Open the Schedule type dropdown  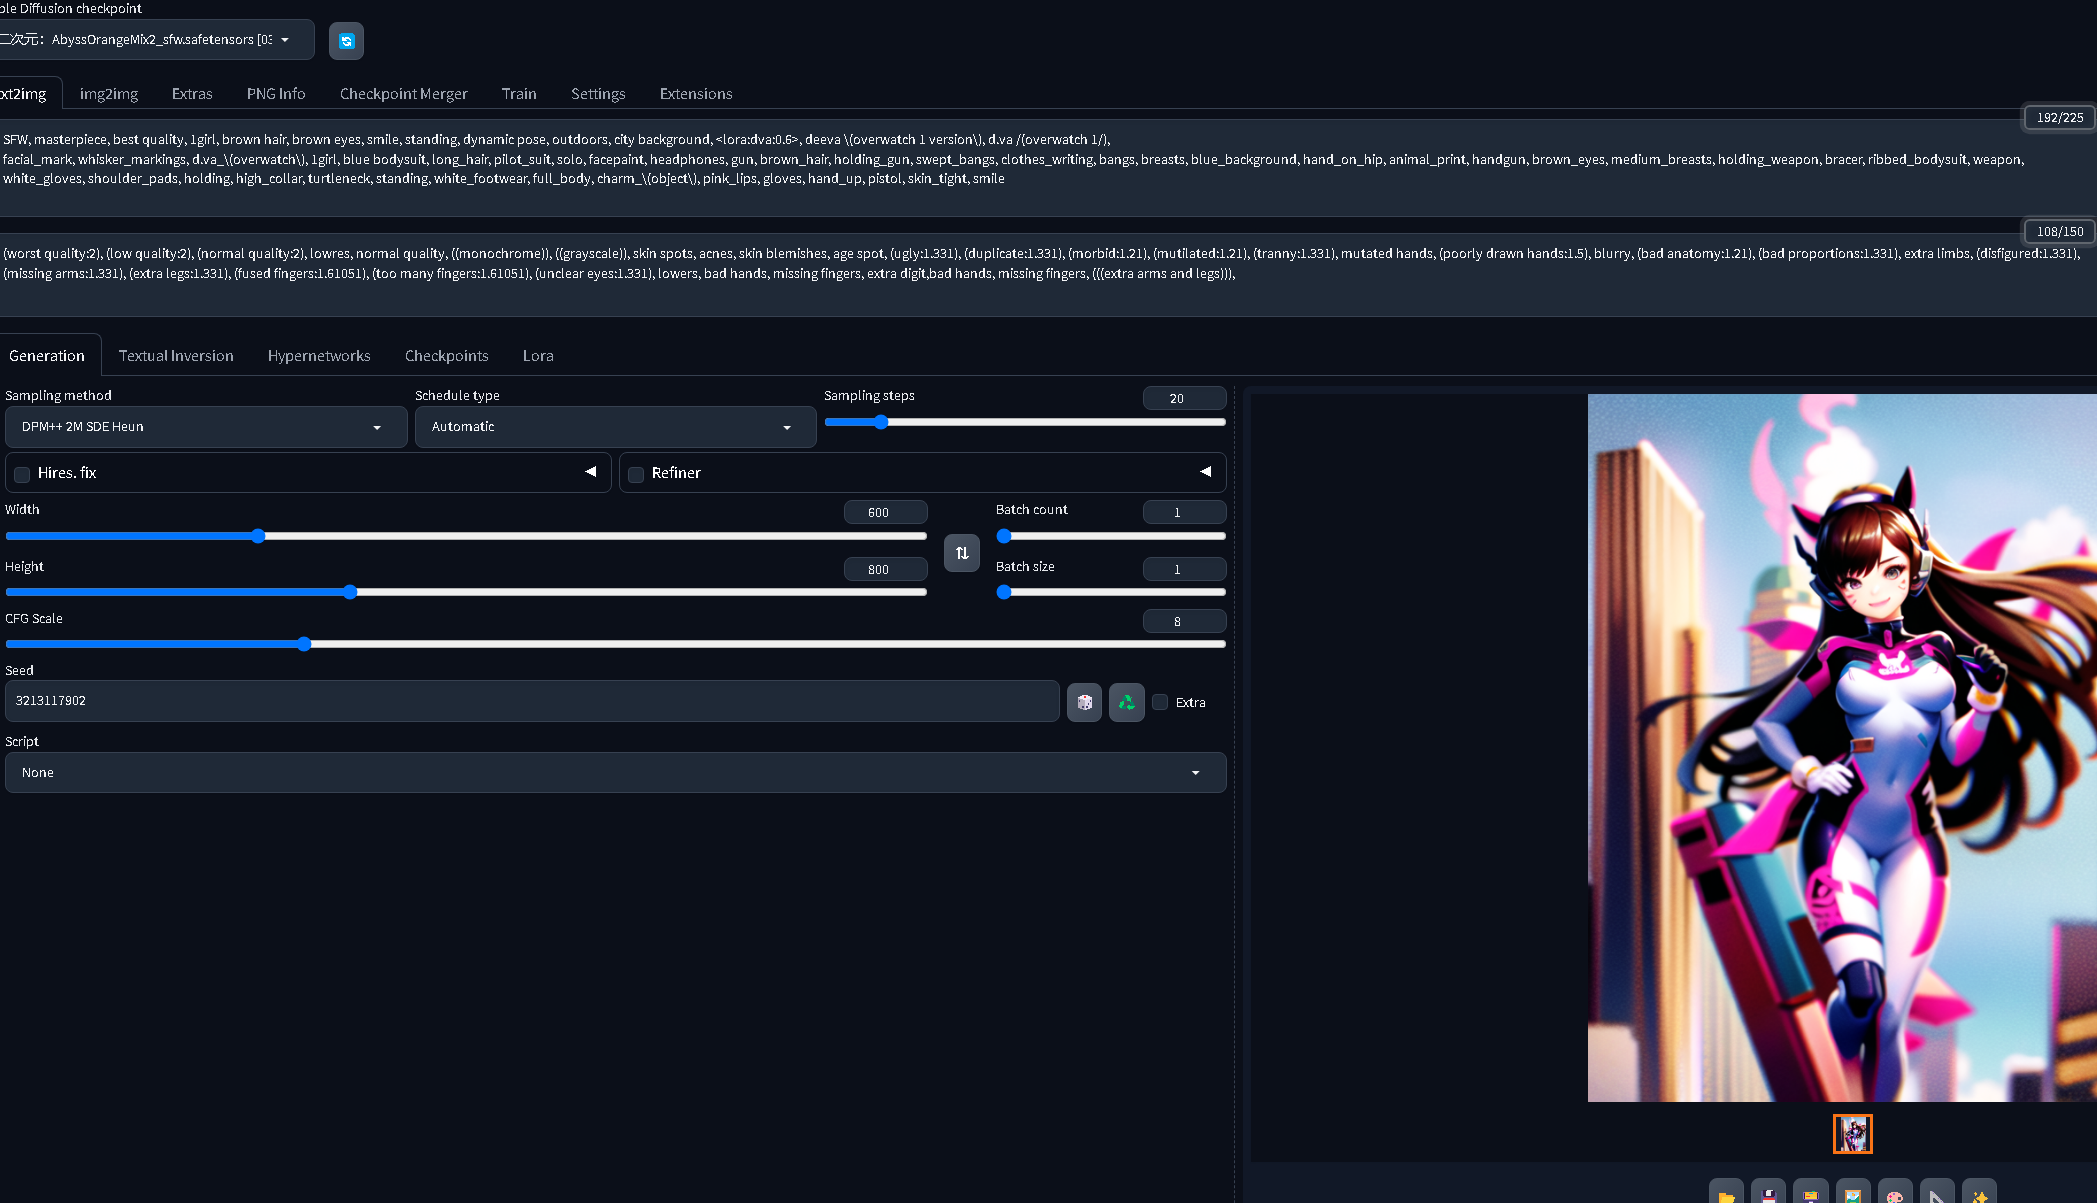pyautogui.click(x=615, y=427)
